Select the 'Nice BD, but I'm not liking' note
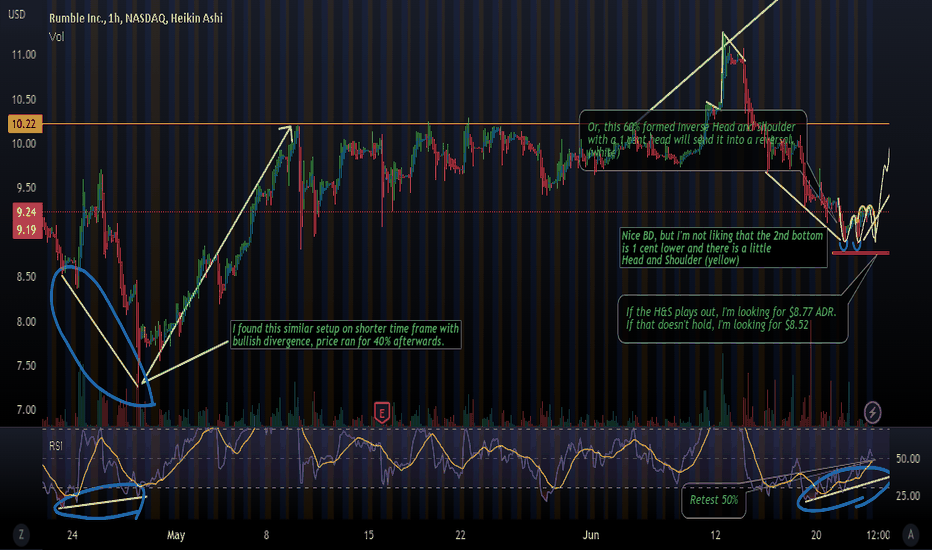Viewport: 932px width, 550px height. (x=723, y=248)
